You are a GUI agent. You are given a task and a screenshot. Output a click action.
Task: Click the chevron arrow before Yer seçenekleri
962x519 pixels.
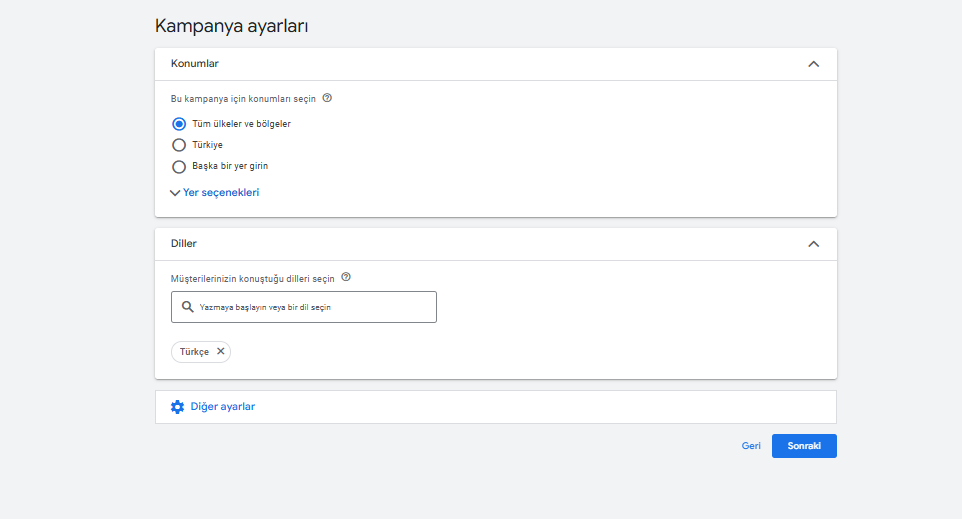[175, 193]
